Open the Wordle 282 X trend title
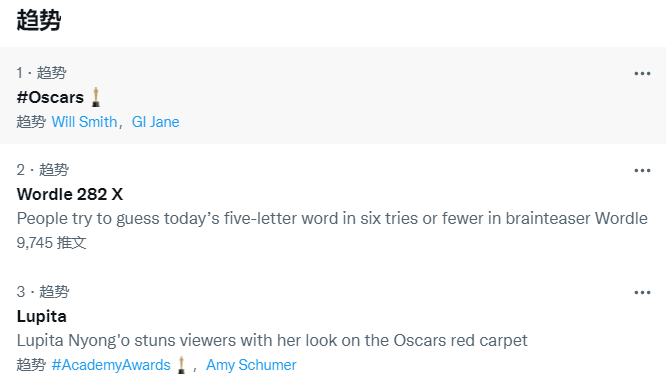 [70, 194]
